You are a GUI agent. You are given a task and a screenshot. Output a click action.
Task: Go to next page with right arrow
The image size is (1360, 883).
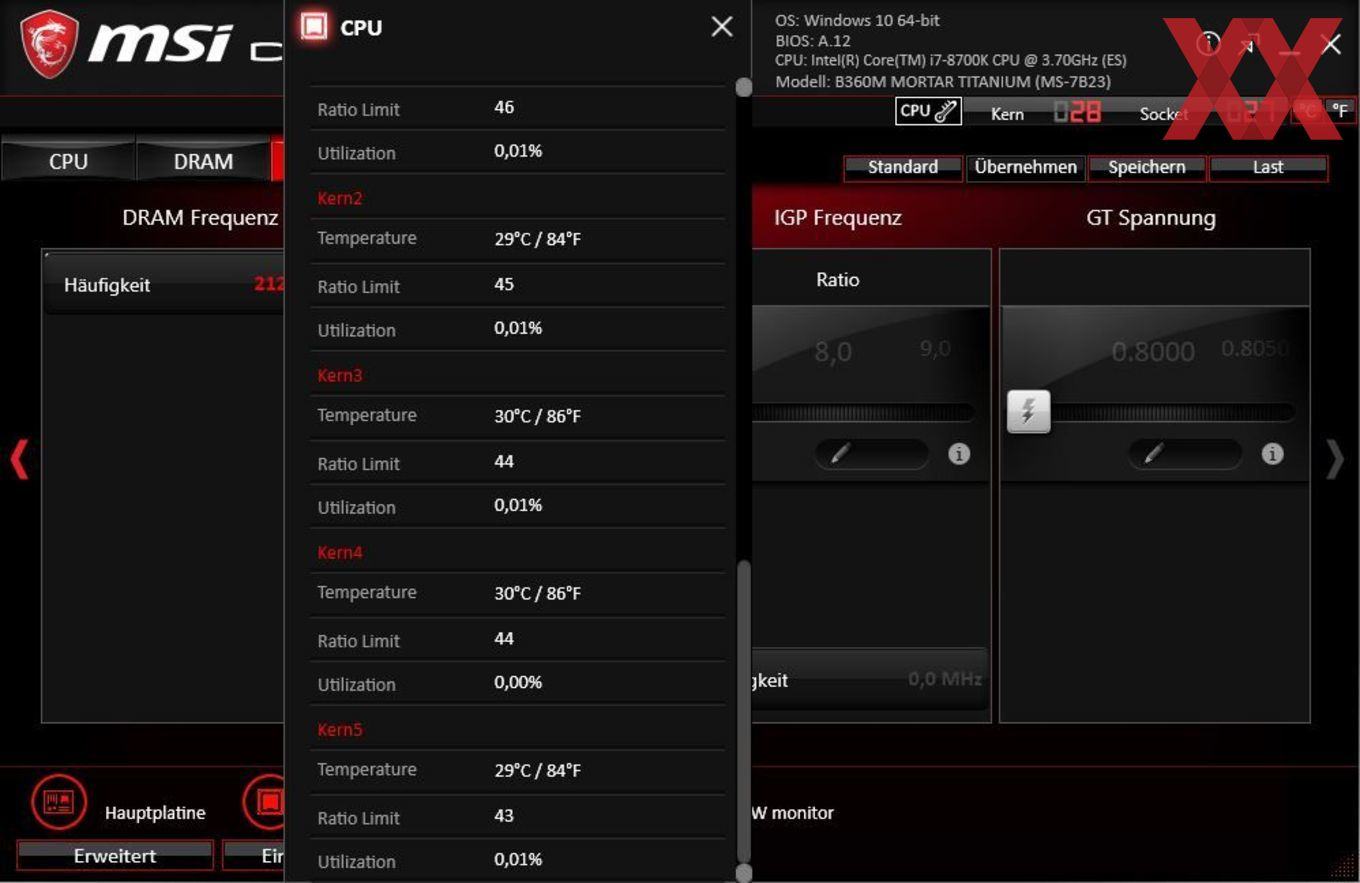[x=1335, y=460]
